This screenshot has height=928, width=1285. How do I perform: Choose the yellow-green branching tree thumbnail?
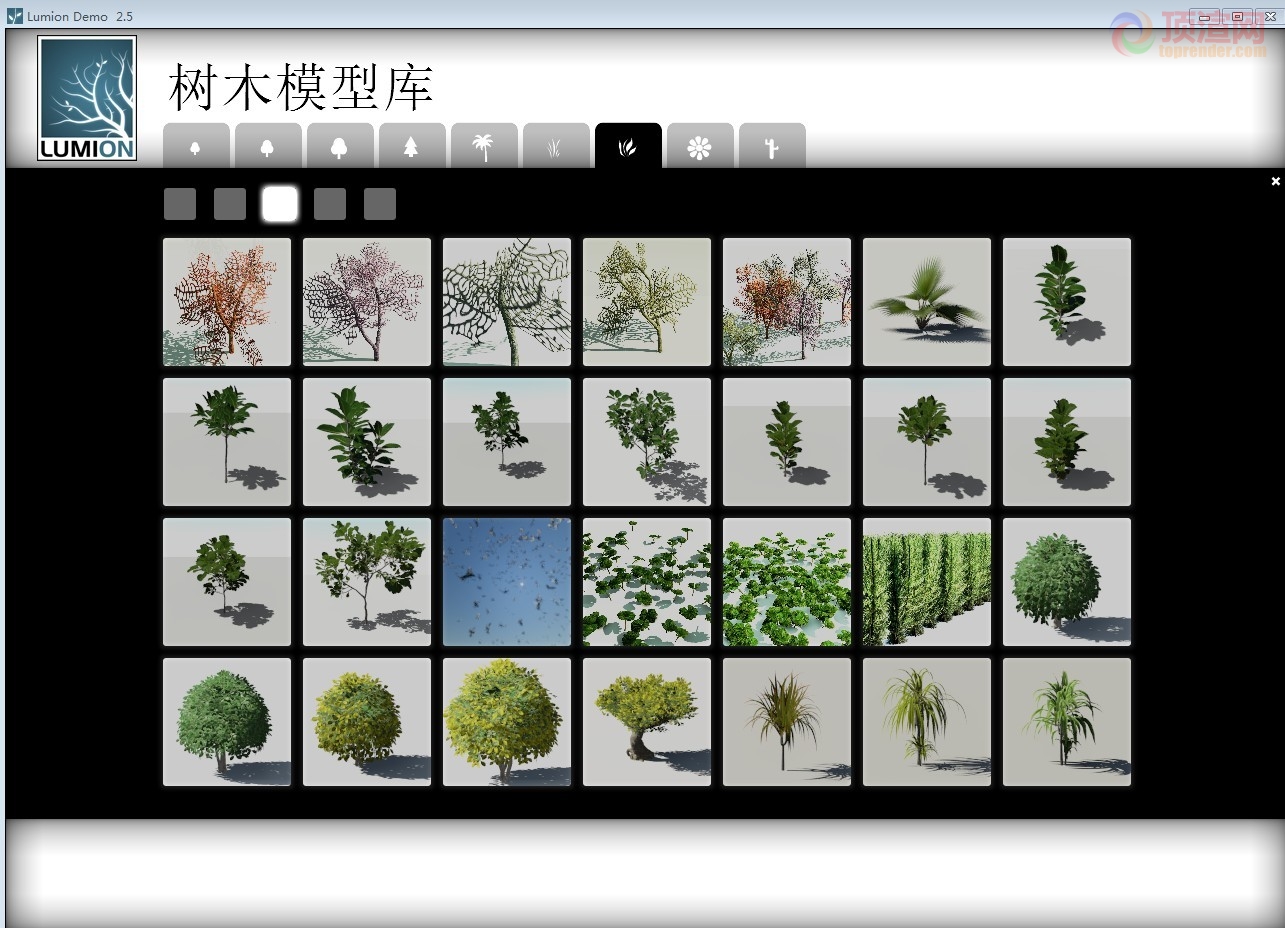647,302
